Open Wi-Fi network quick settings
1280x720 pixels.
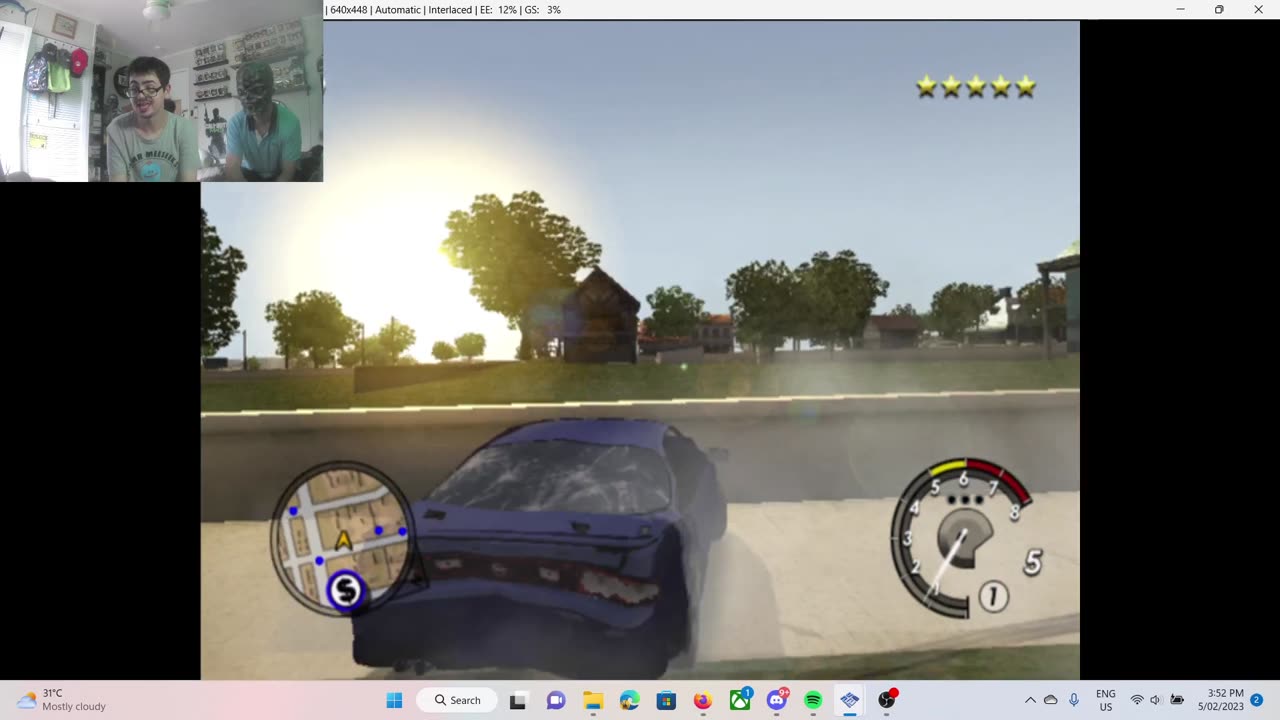1137,700
